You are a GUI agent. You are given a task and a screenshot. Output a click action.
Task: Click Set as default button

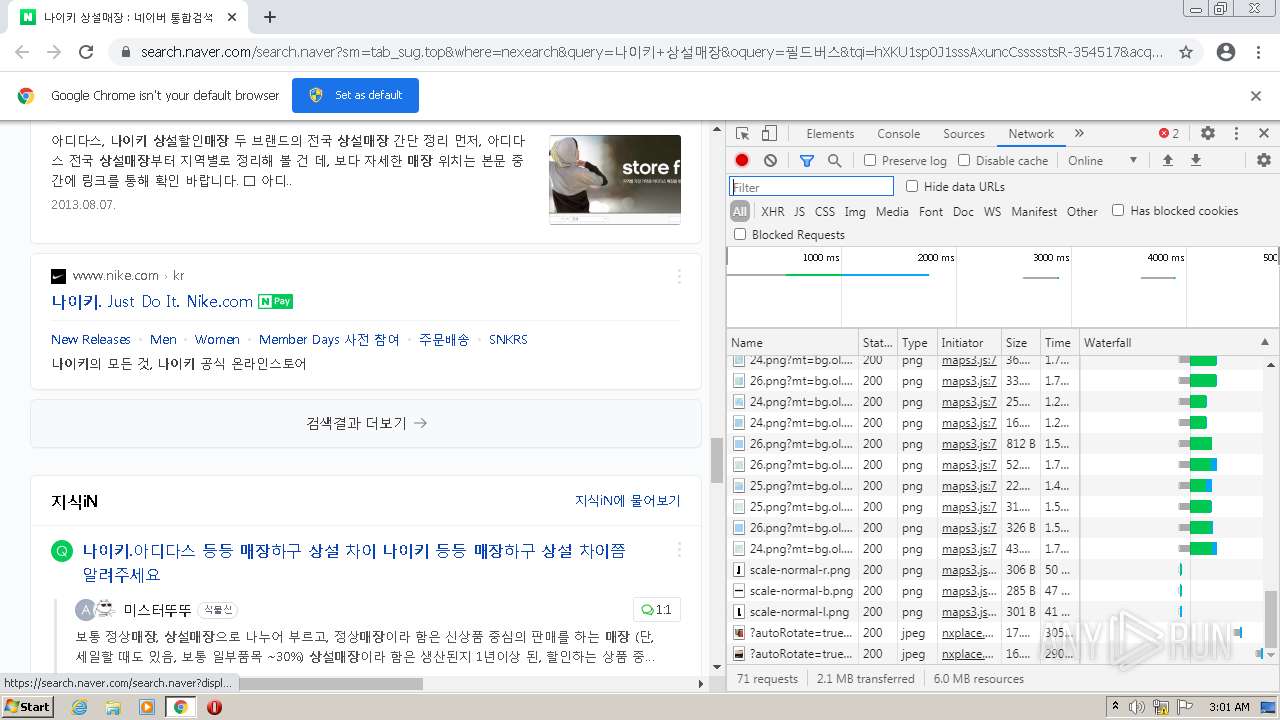coord(355,95)
